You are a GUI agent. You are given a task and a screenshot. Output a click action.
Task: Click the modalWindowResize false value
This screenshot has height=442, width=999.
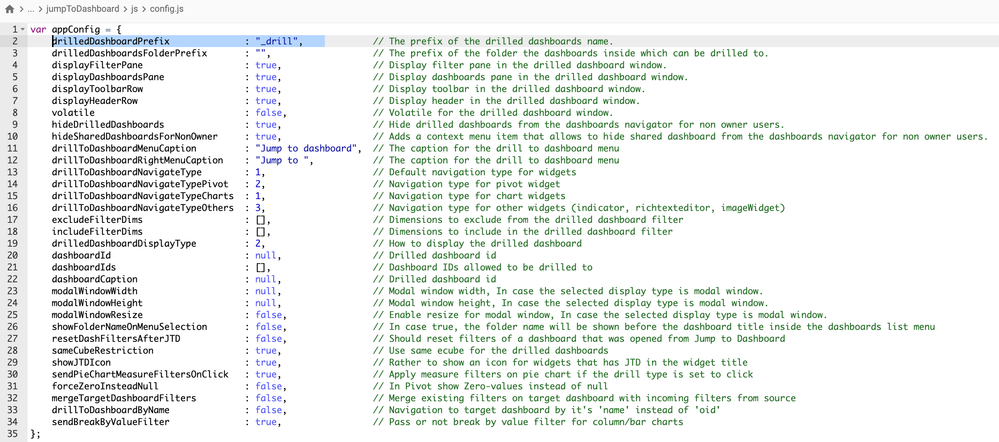[x=268, y=315]
